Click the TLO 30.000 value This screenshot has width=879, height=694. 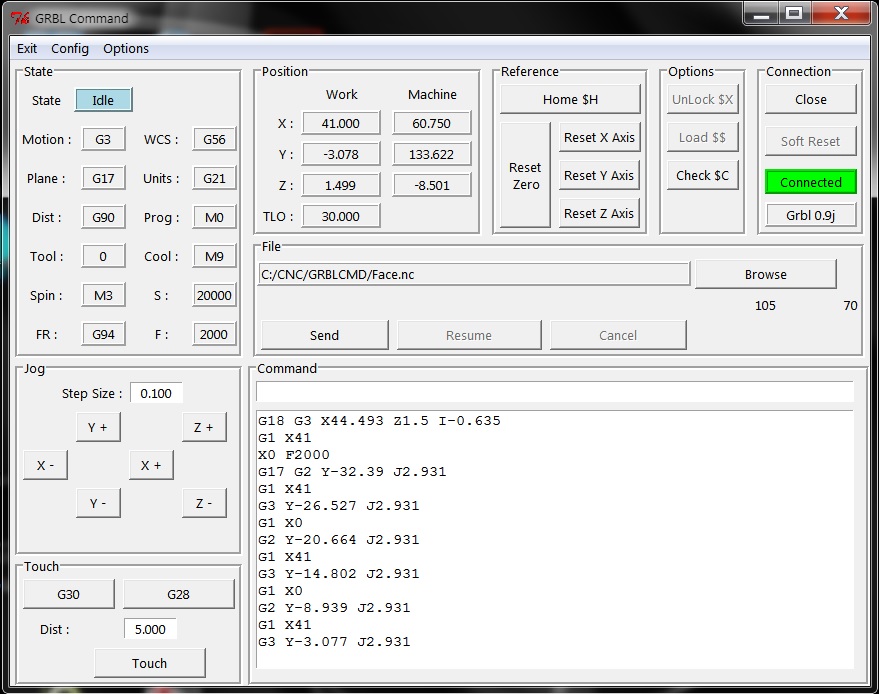coord(341,216)
